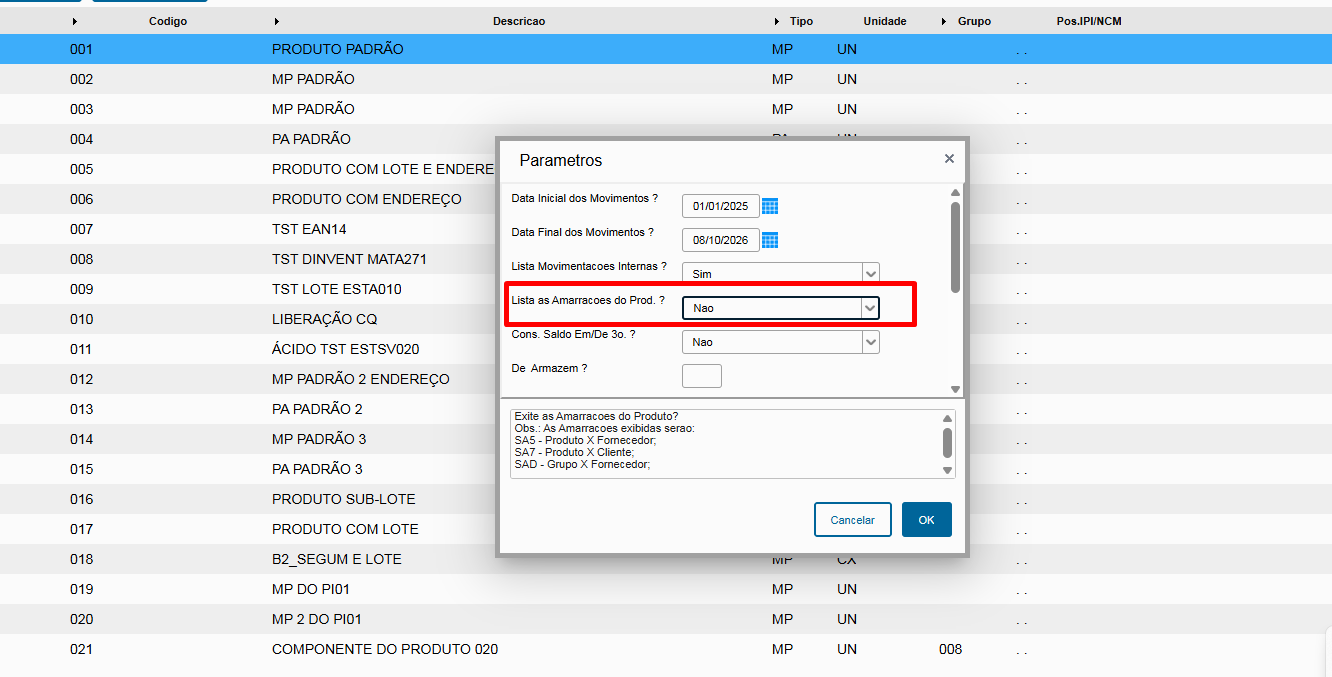Click the arrow marker beside the Tipo header
The width and height of the screenshot is (1332, 677).
tap(777, 21)
